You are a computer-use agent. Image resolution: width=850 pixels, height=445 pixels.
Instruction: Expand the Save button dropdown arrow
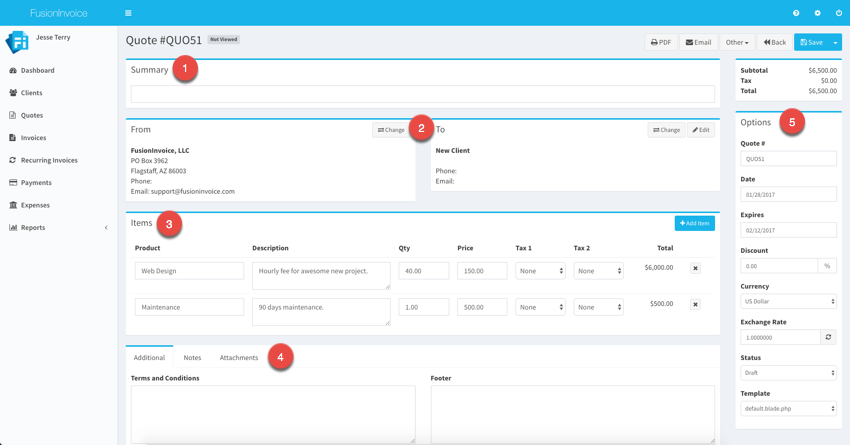(836, 42)
